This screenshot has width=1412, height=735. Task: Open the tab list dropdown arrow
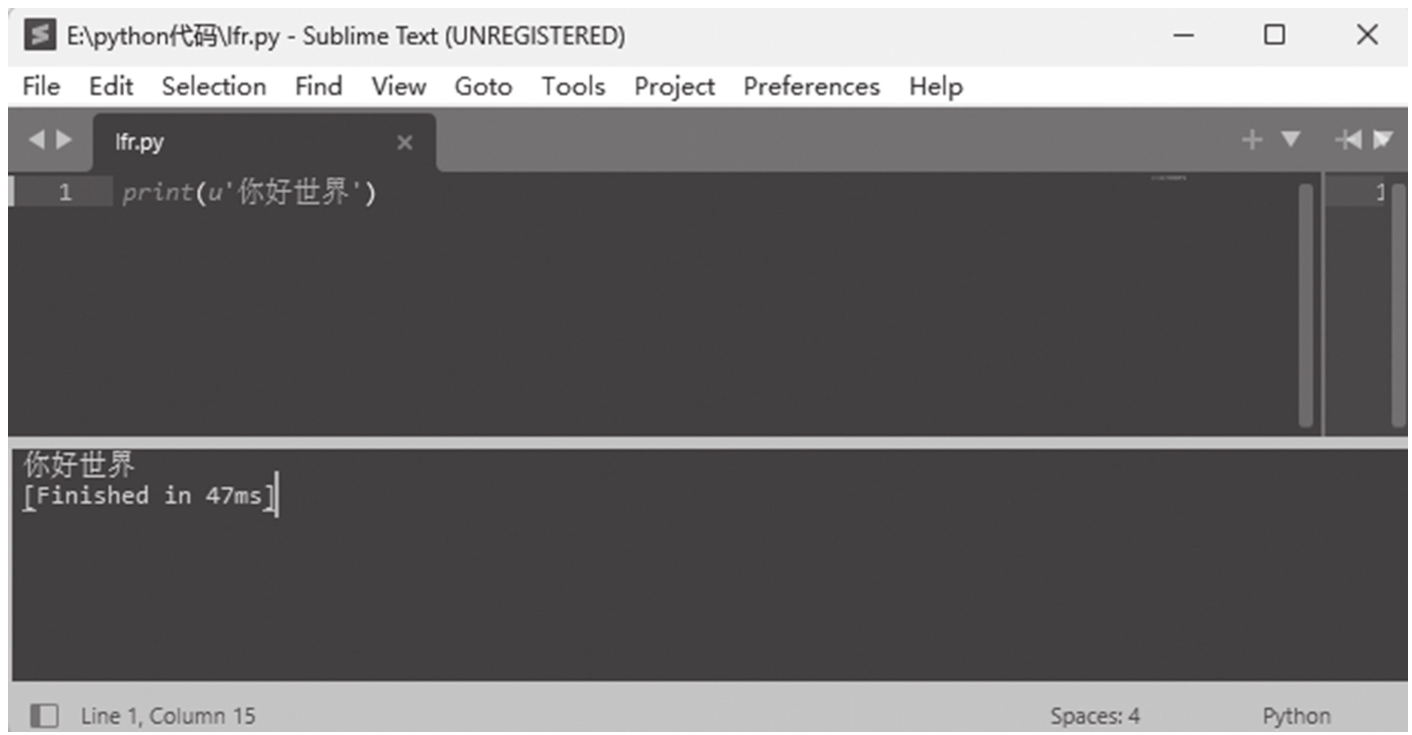(x=1290, y=141)
